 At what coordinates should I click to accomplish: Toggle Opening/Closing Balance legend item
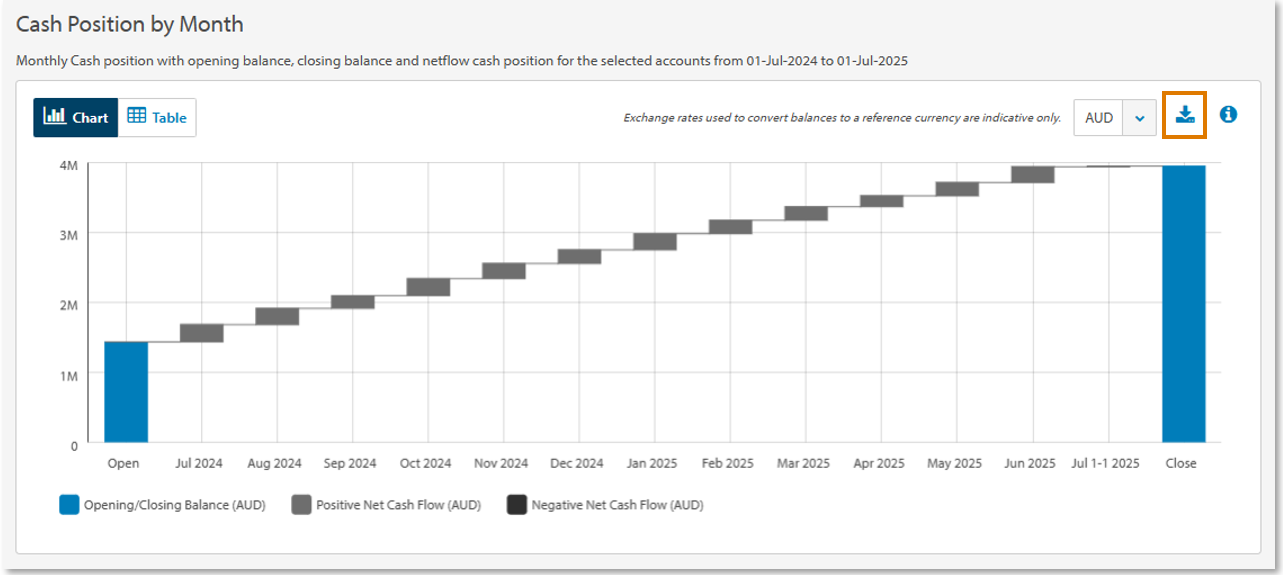click(174, 505)
